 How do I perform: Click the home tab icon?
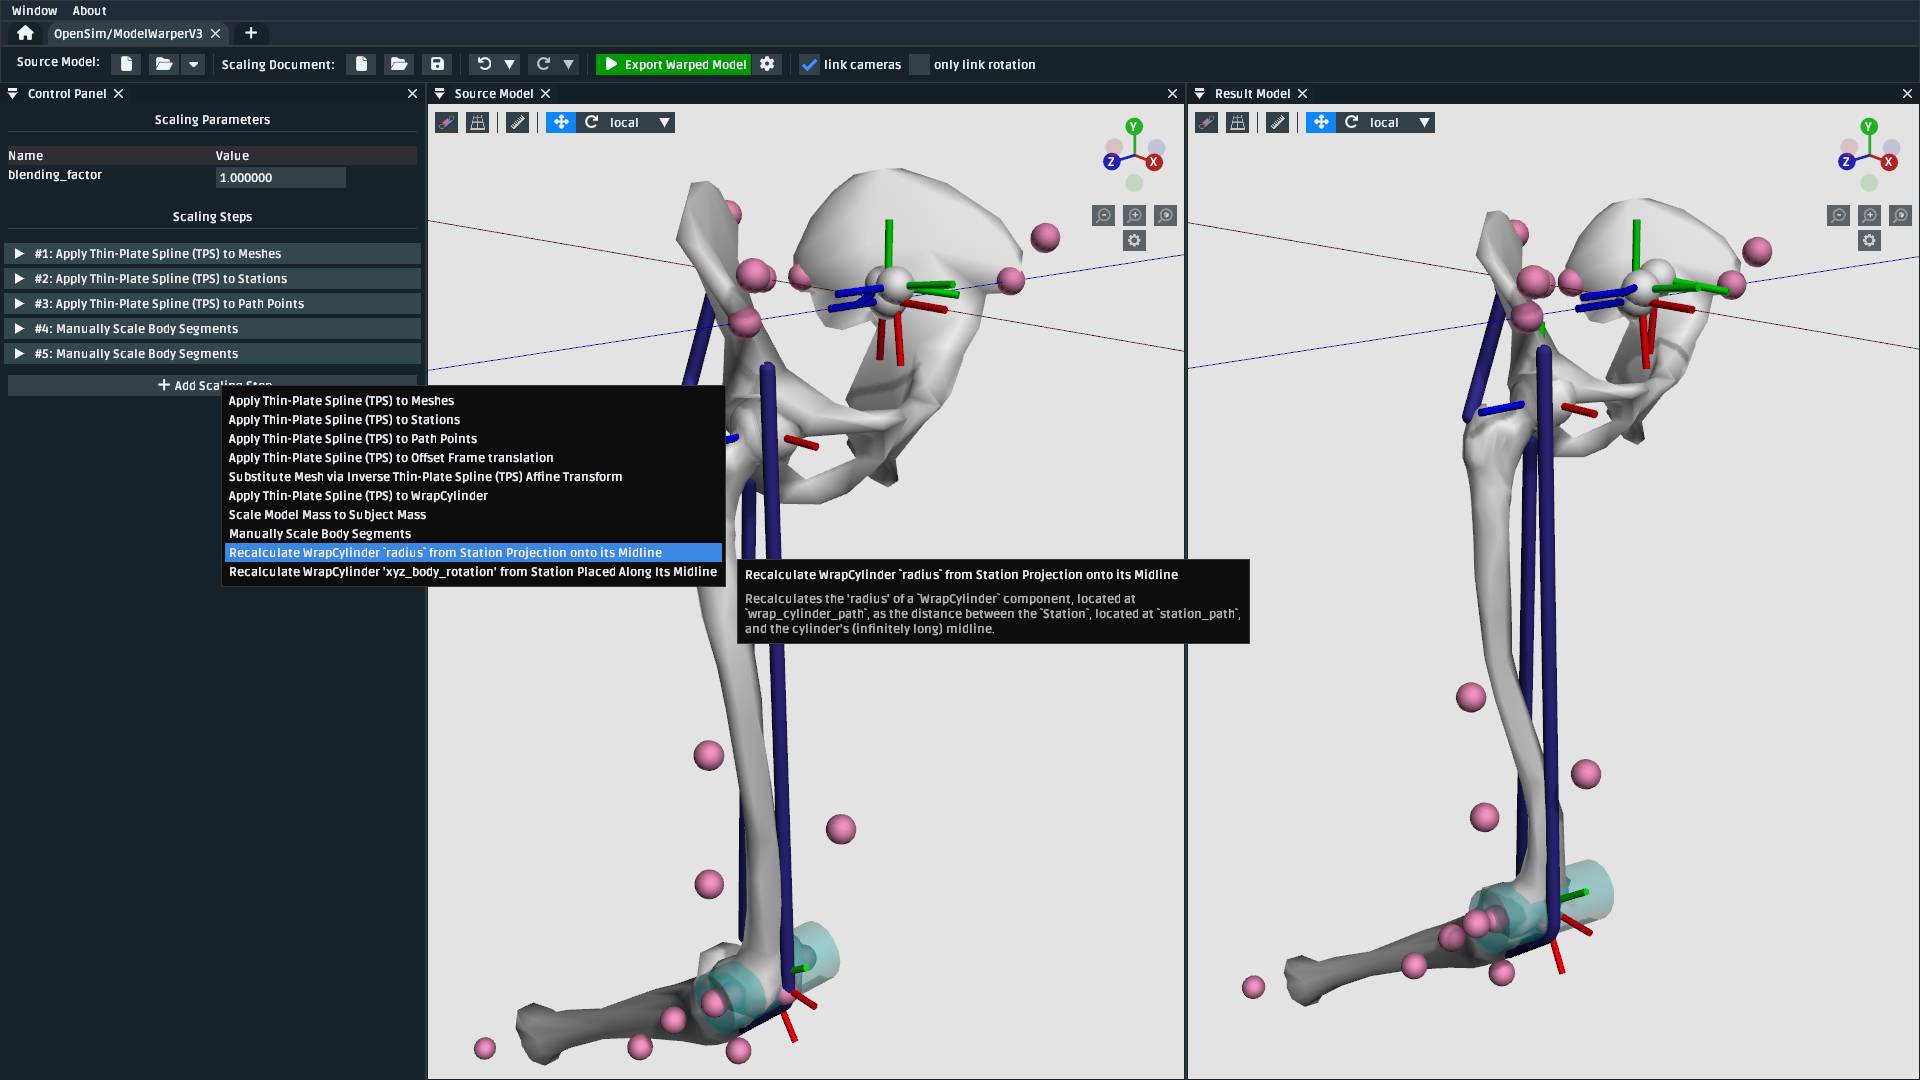click(x=25, y=33)
